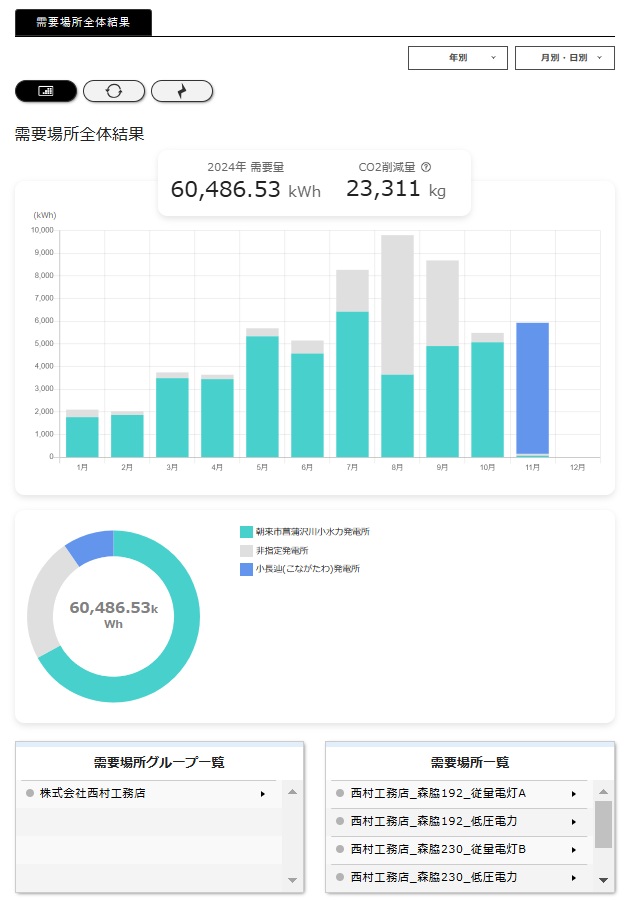Click the lightning bolt icon button
This screenshot has height=902, width=624.
click(x=182, y=91)
